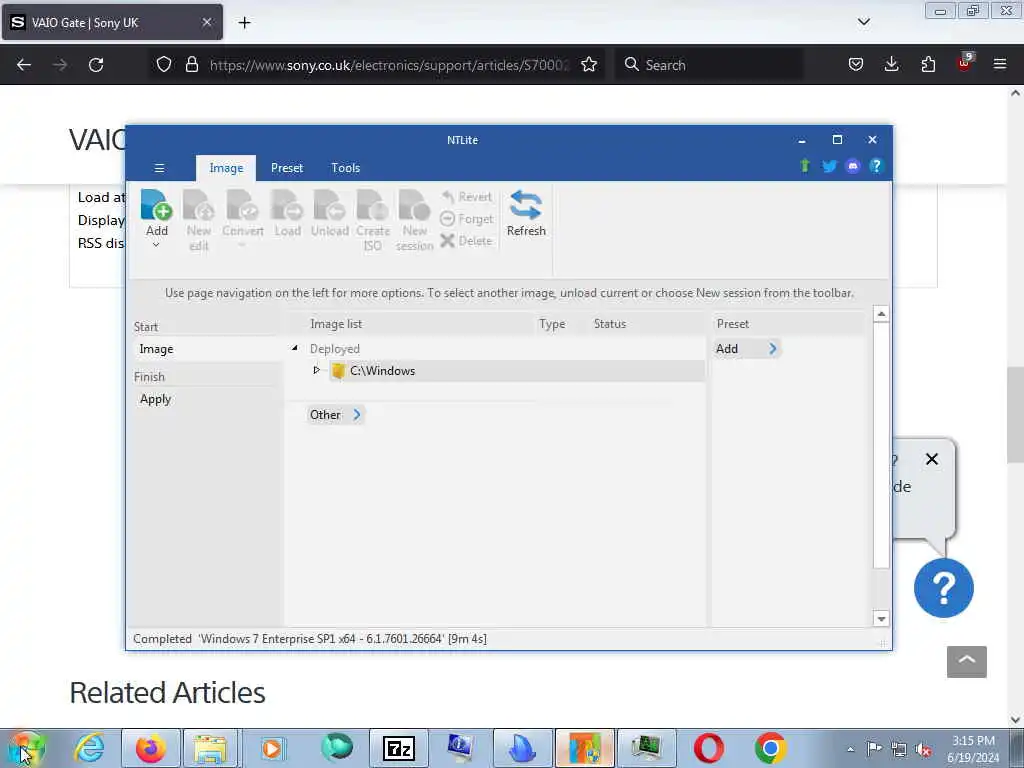Expand the C:\Windows tree node

click(317, 370)
